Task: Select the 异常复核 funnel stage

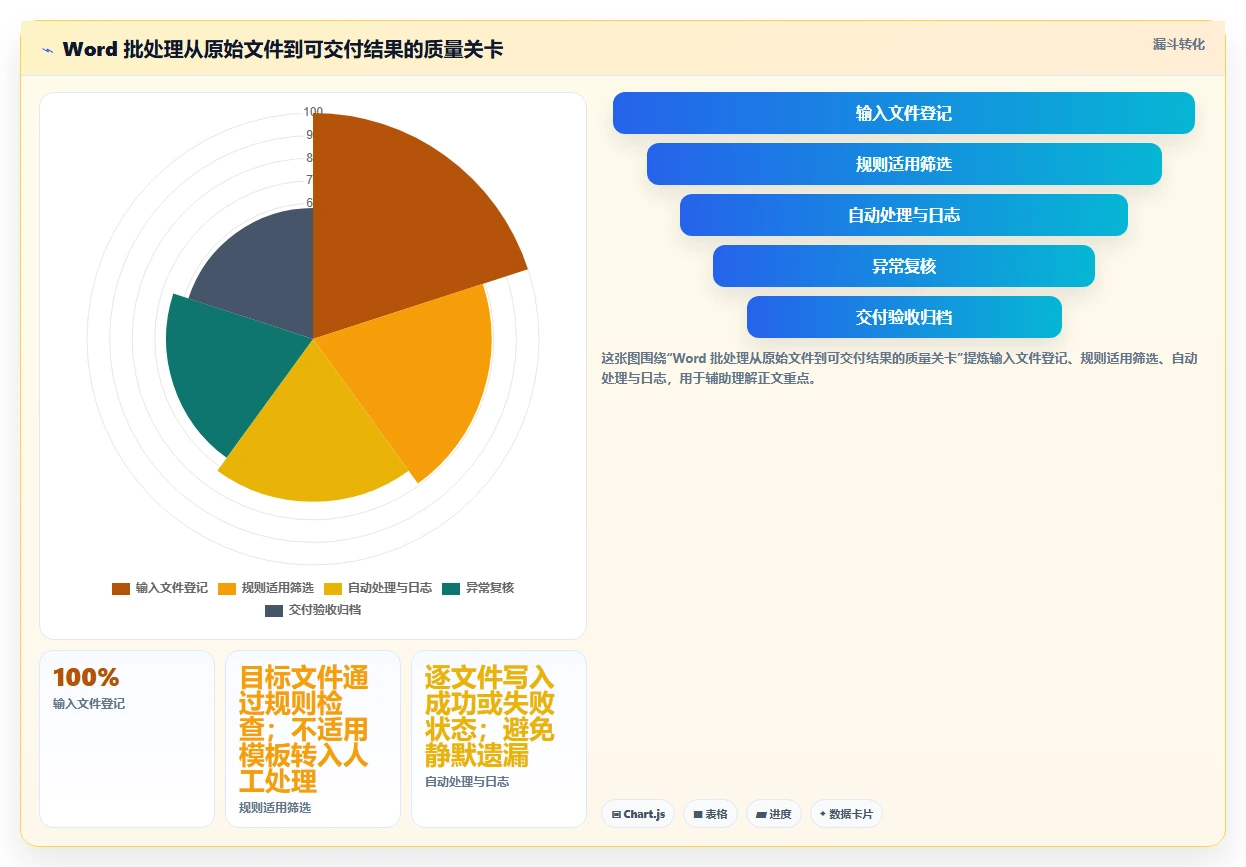Action: click(x=904, y=266)
